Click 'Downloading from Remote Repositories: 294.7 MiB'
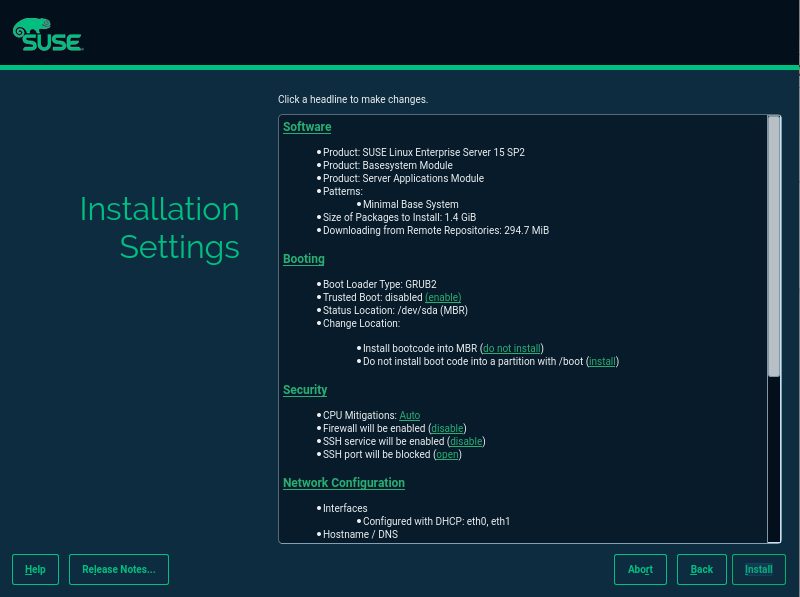Screen dimensions: 800x597 pos(436,231)
